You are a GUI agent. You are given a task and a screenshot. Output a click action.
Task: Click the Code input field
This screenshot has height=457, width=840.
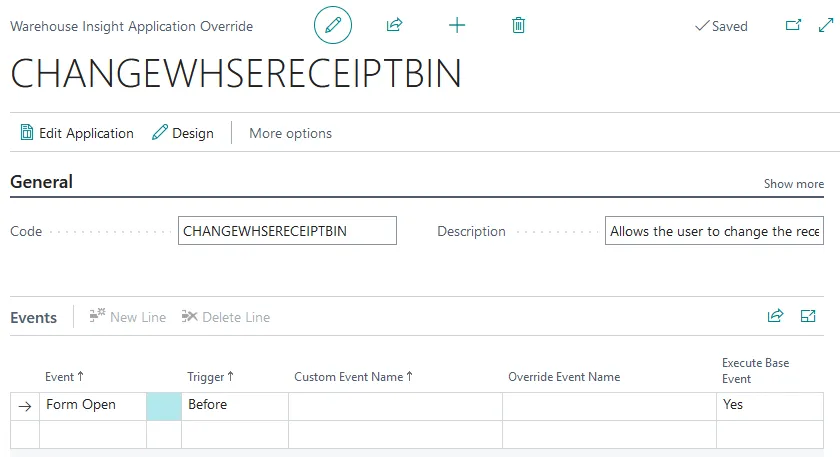(x=287, y=231)
